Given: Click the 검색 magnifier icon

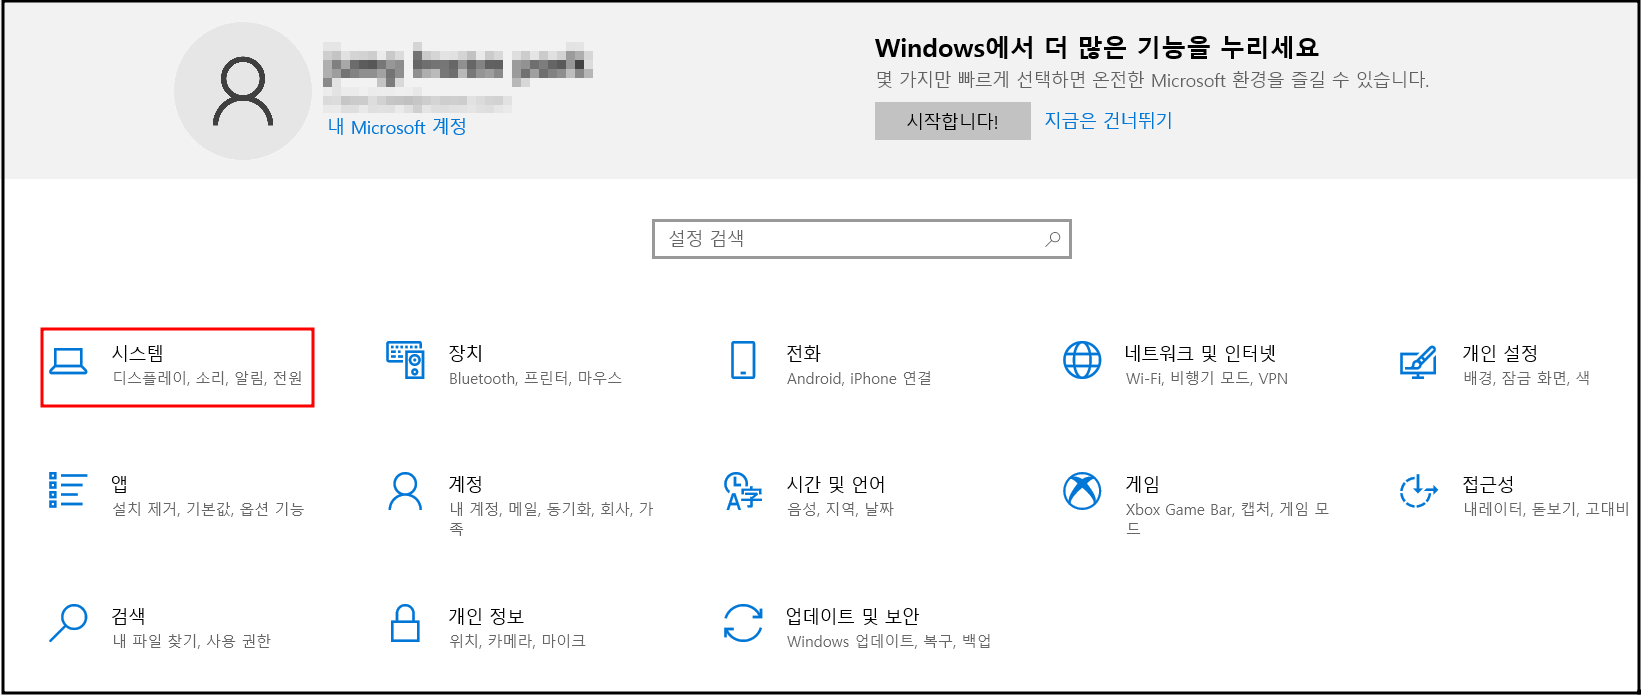Looking at the screenshot, I should tap(68, 623).
